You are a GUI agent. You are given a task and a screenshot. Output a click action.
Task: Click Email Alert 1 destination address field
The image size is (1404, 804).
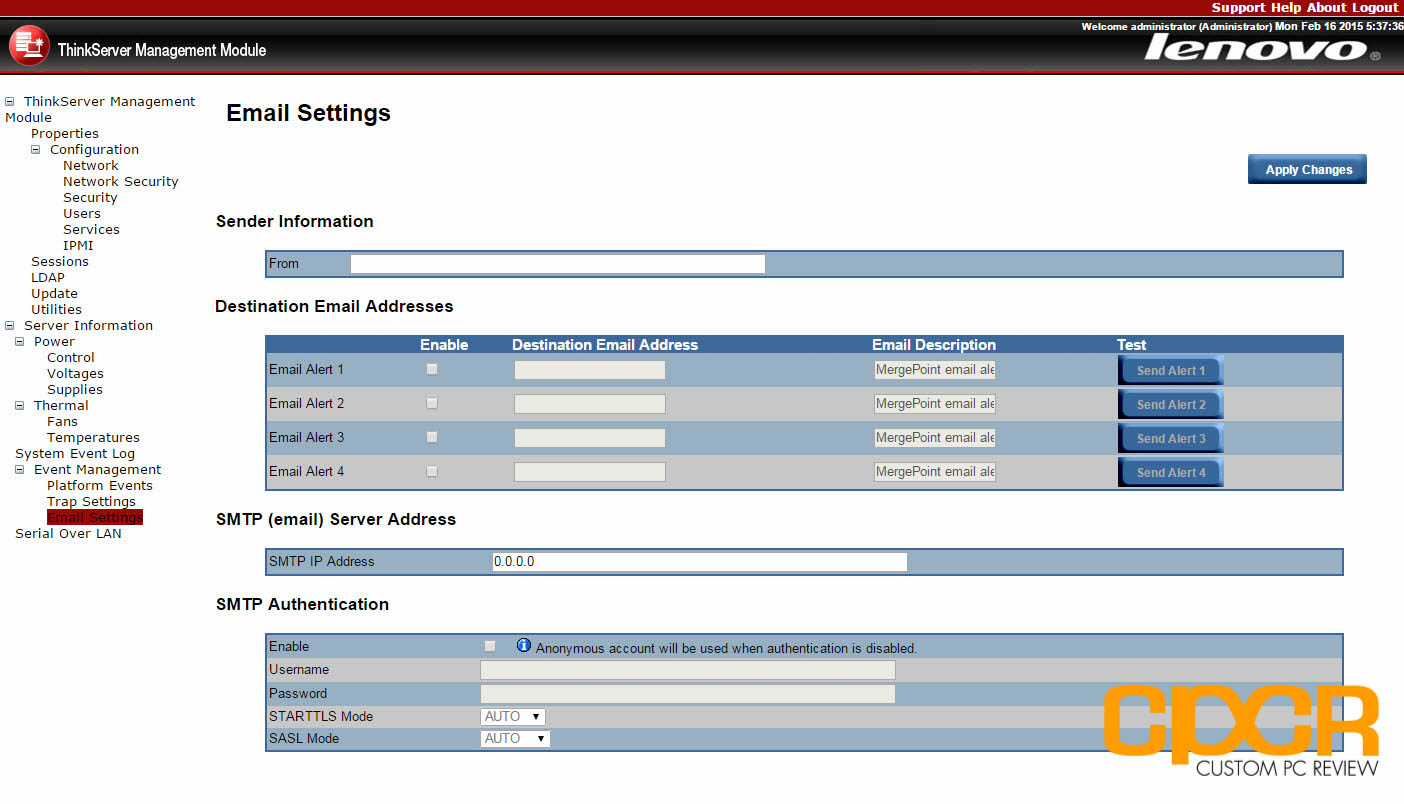(x=590, y=370)
